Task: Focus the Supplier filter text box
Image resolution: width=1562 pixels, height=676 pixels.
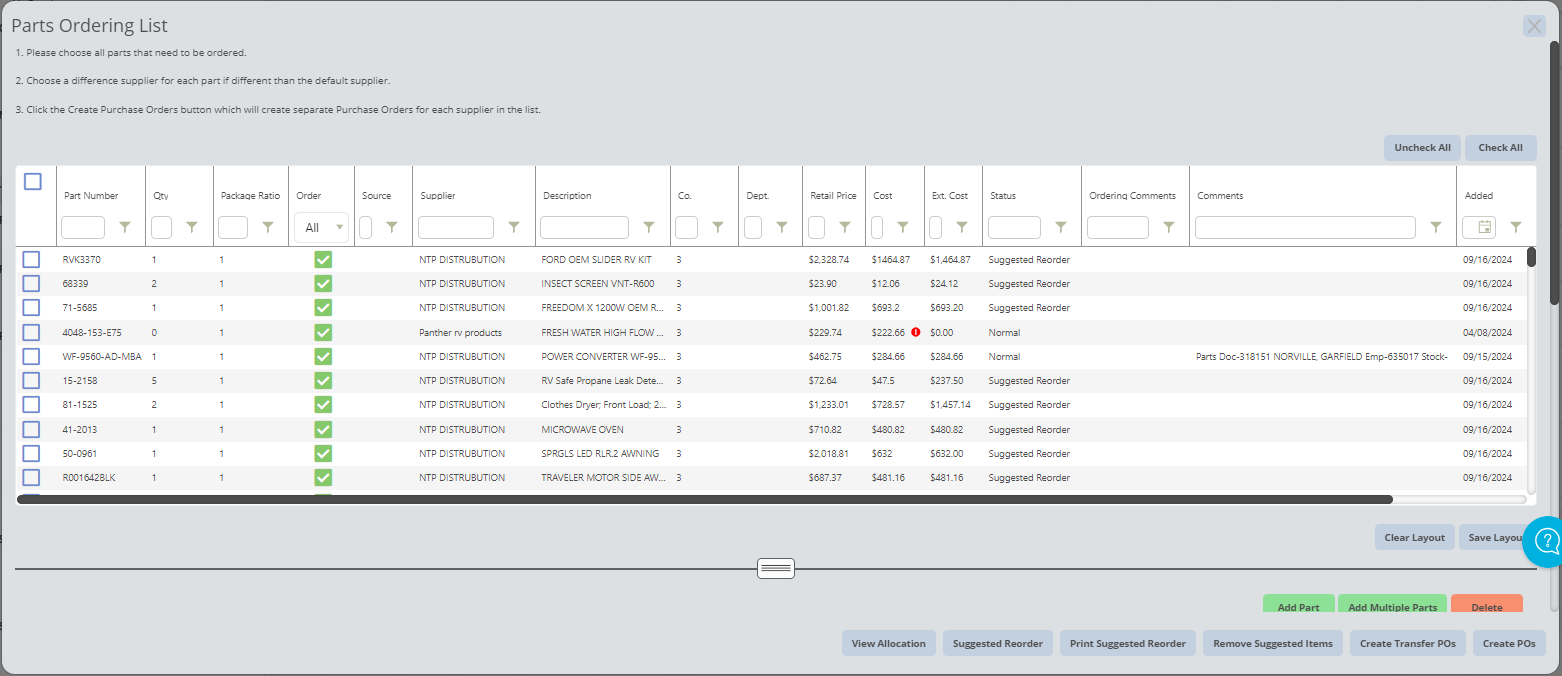Action: point(456,228)
